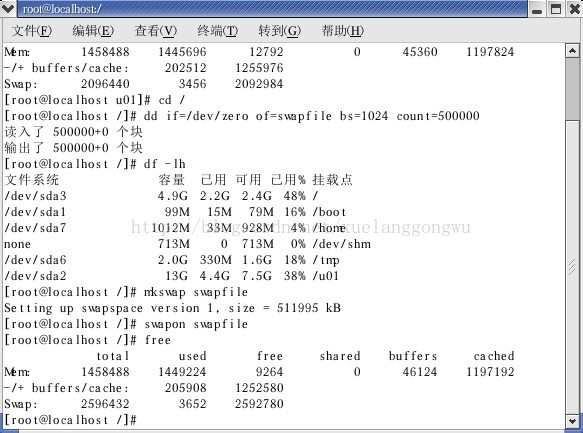Click the 'swapon swapfile' command

(196, 324)
